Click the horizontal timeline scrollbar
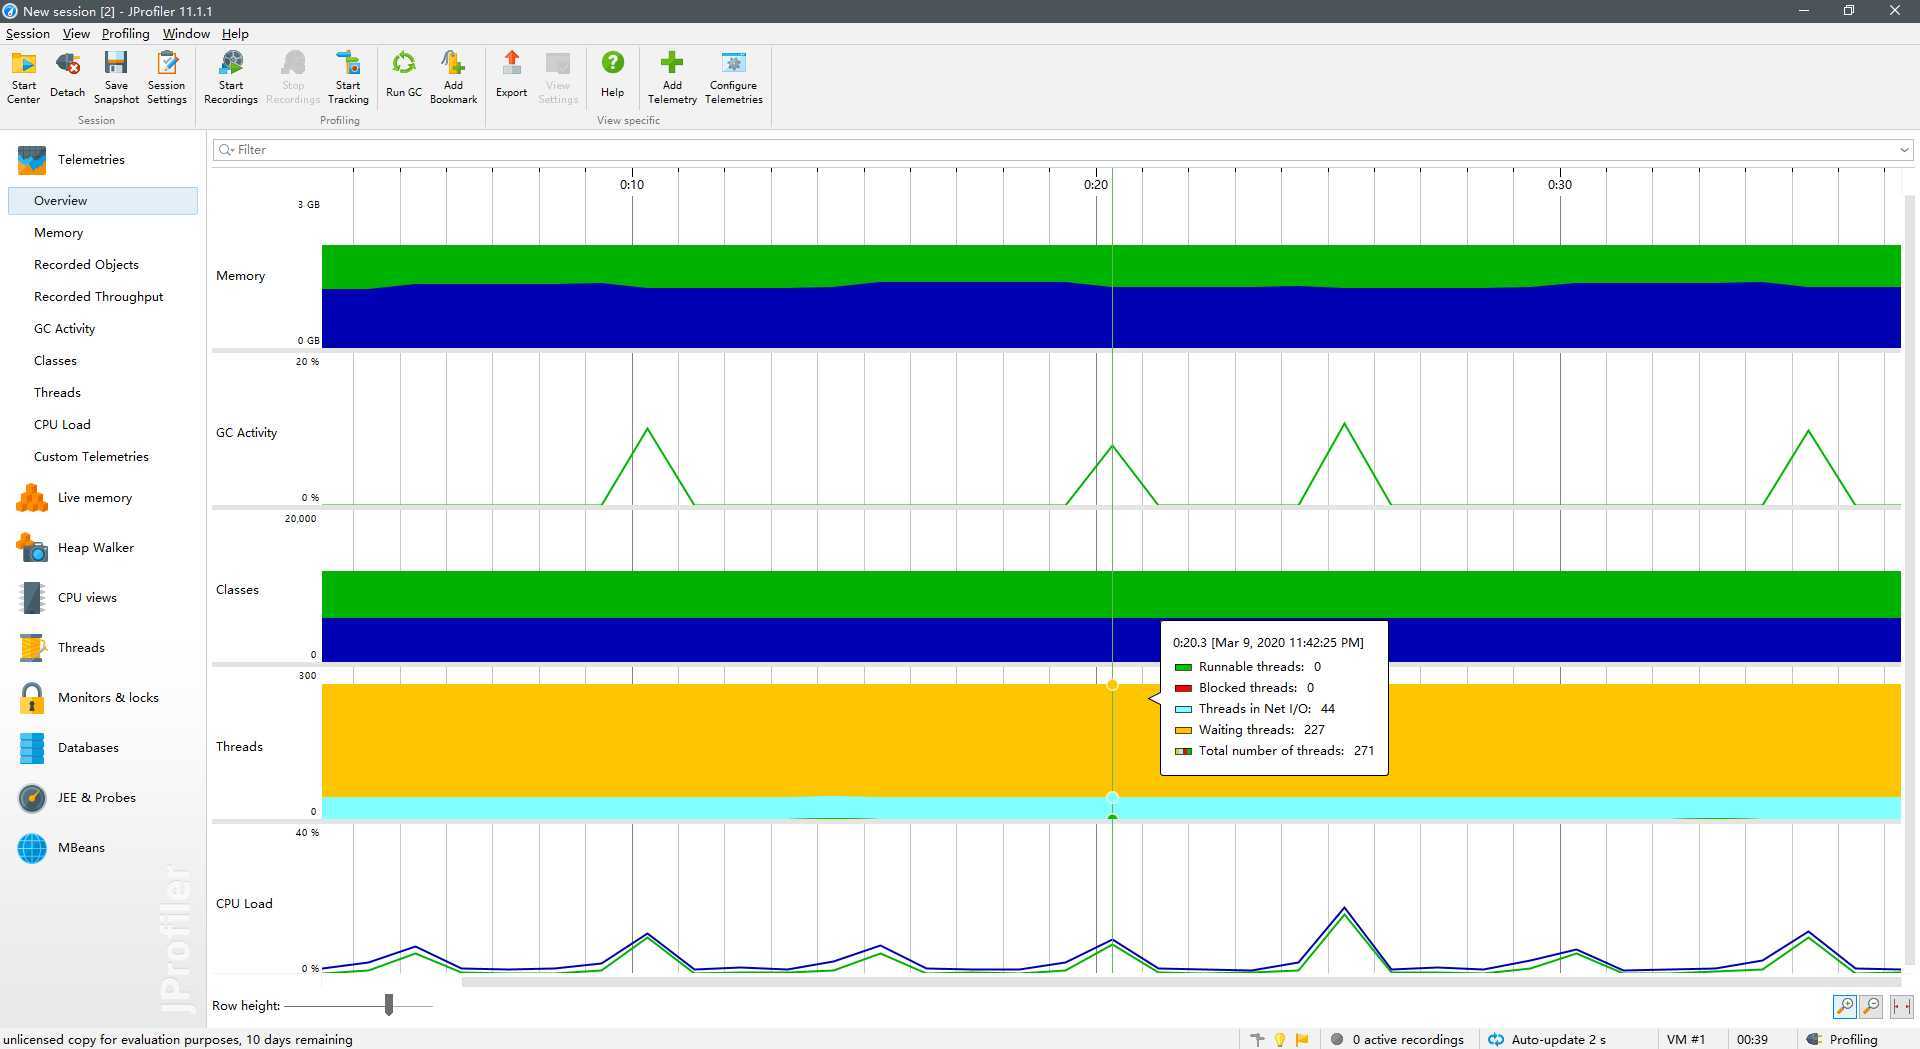This screenshot has height=1049, width=1920. click(1180, 983)
